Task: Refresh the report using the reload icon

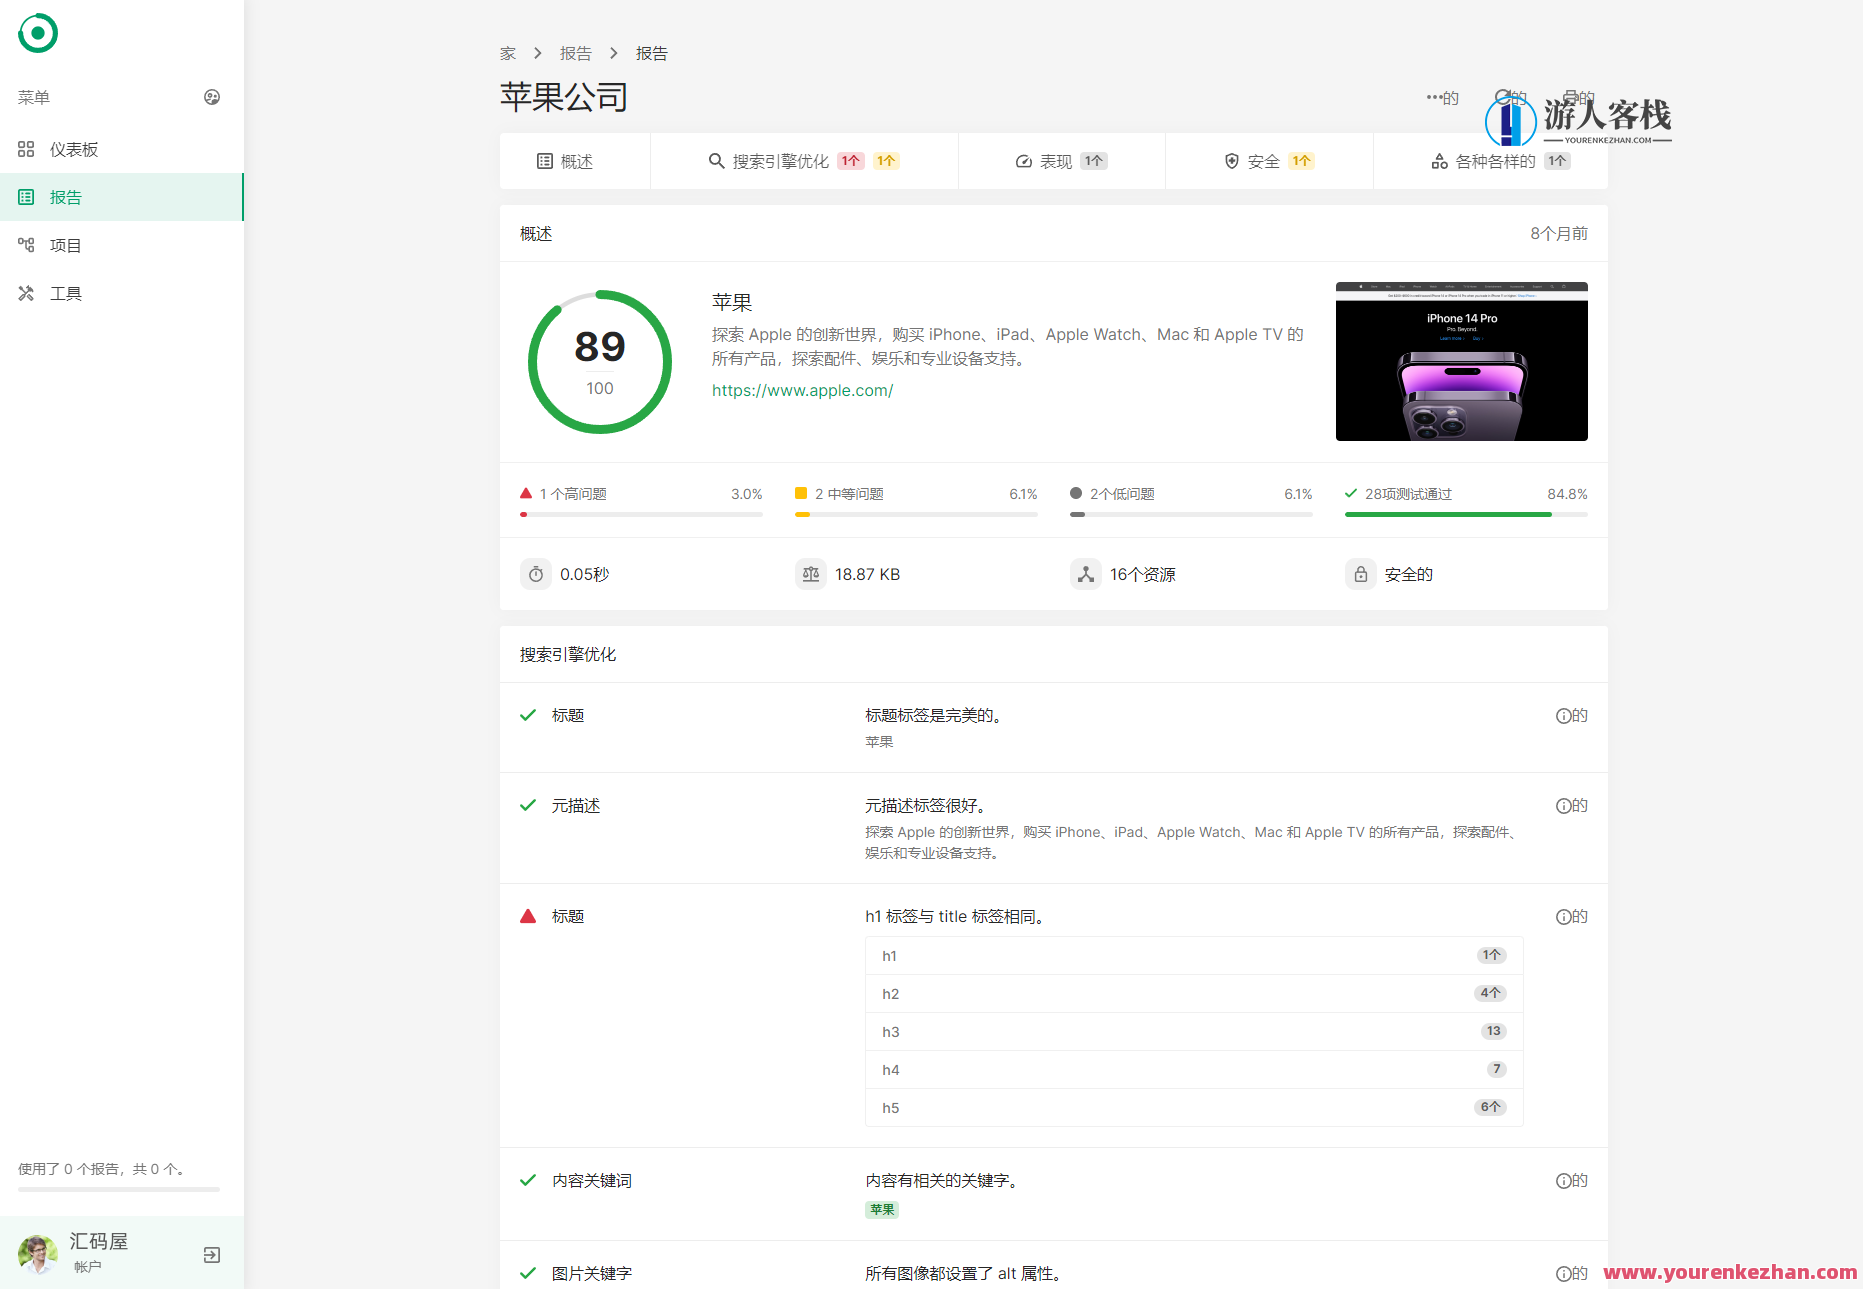Action: pos(1505,97)
